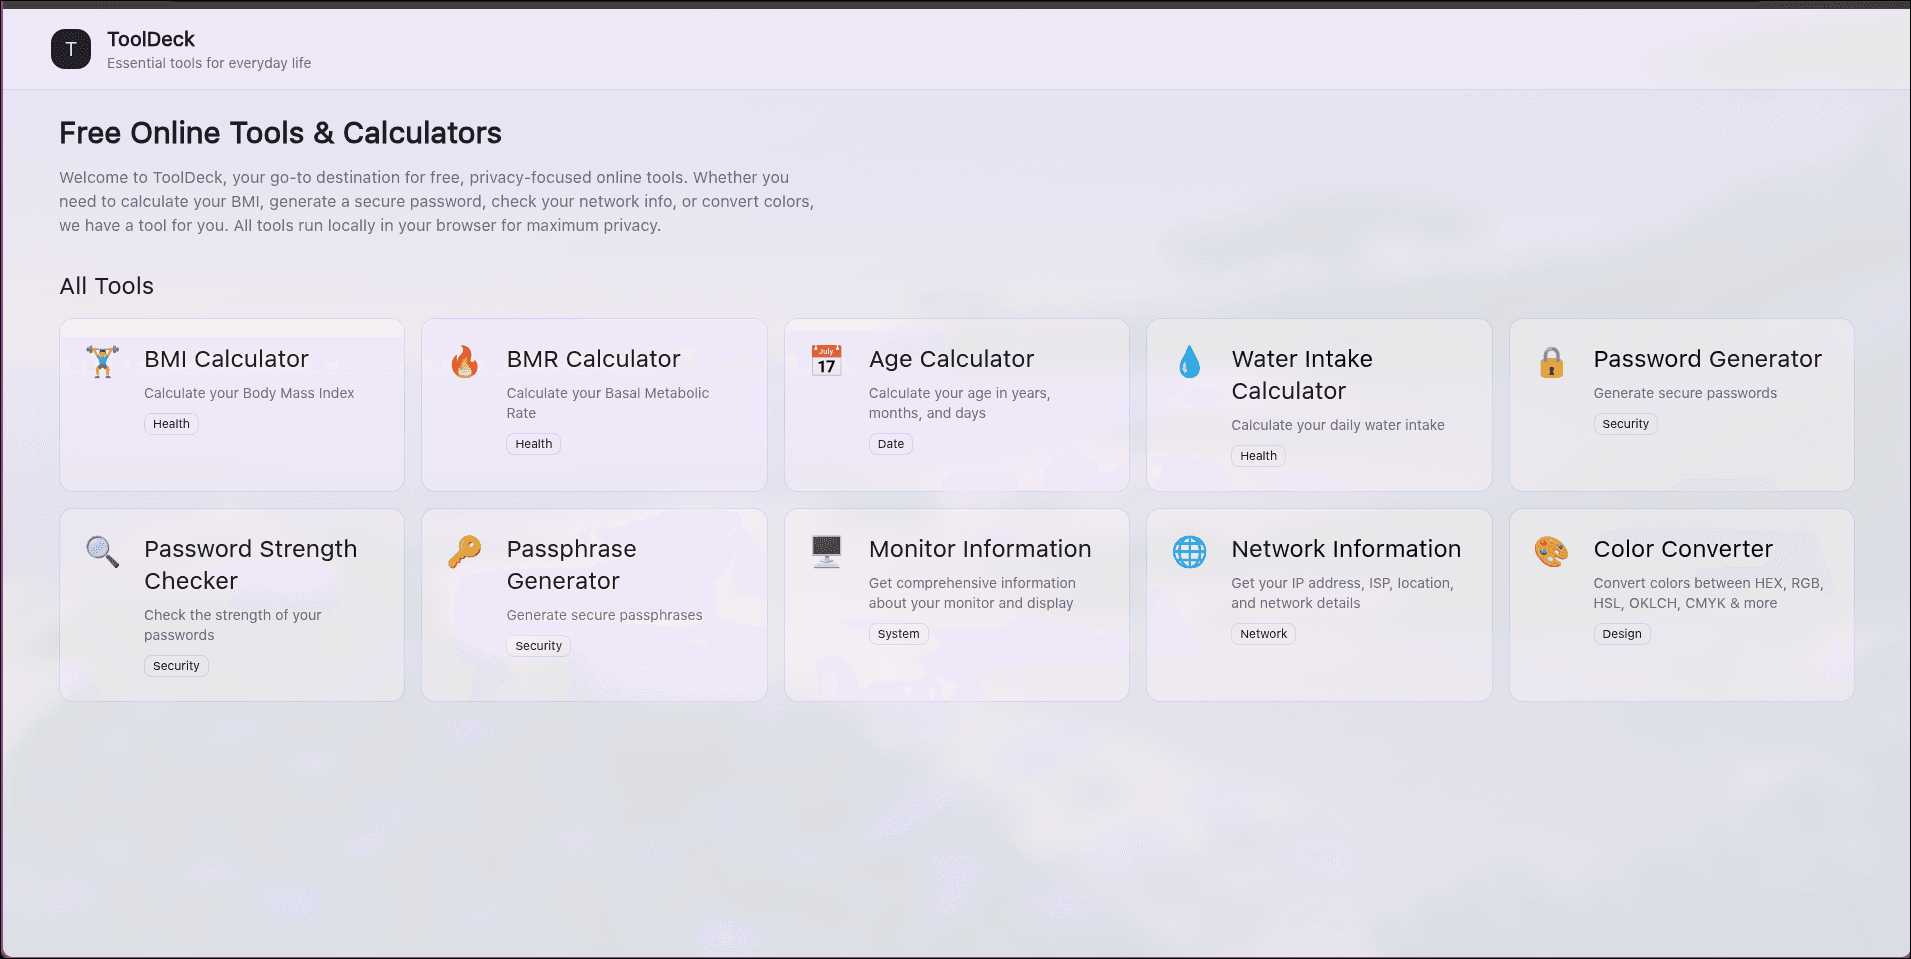
Task: Click the globe icon for Network Information
Action: point(1189,551)
